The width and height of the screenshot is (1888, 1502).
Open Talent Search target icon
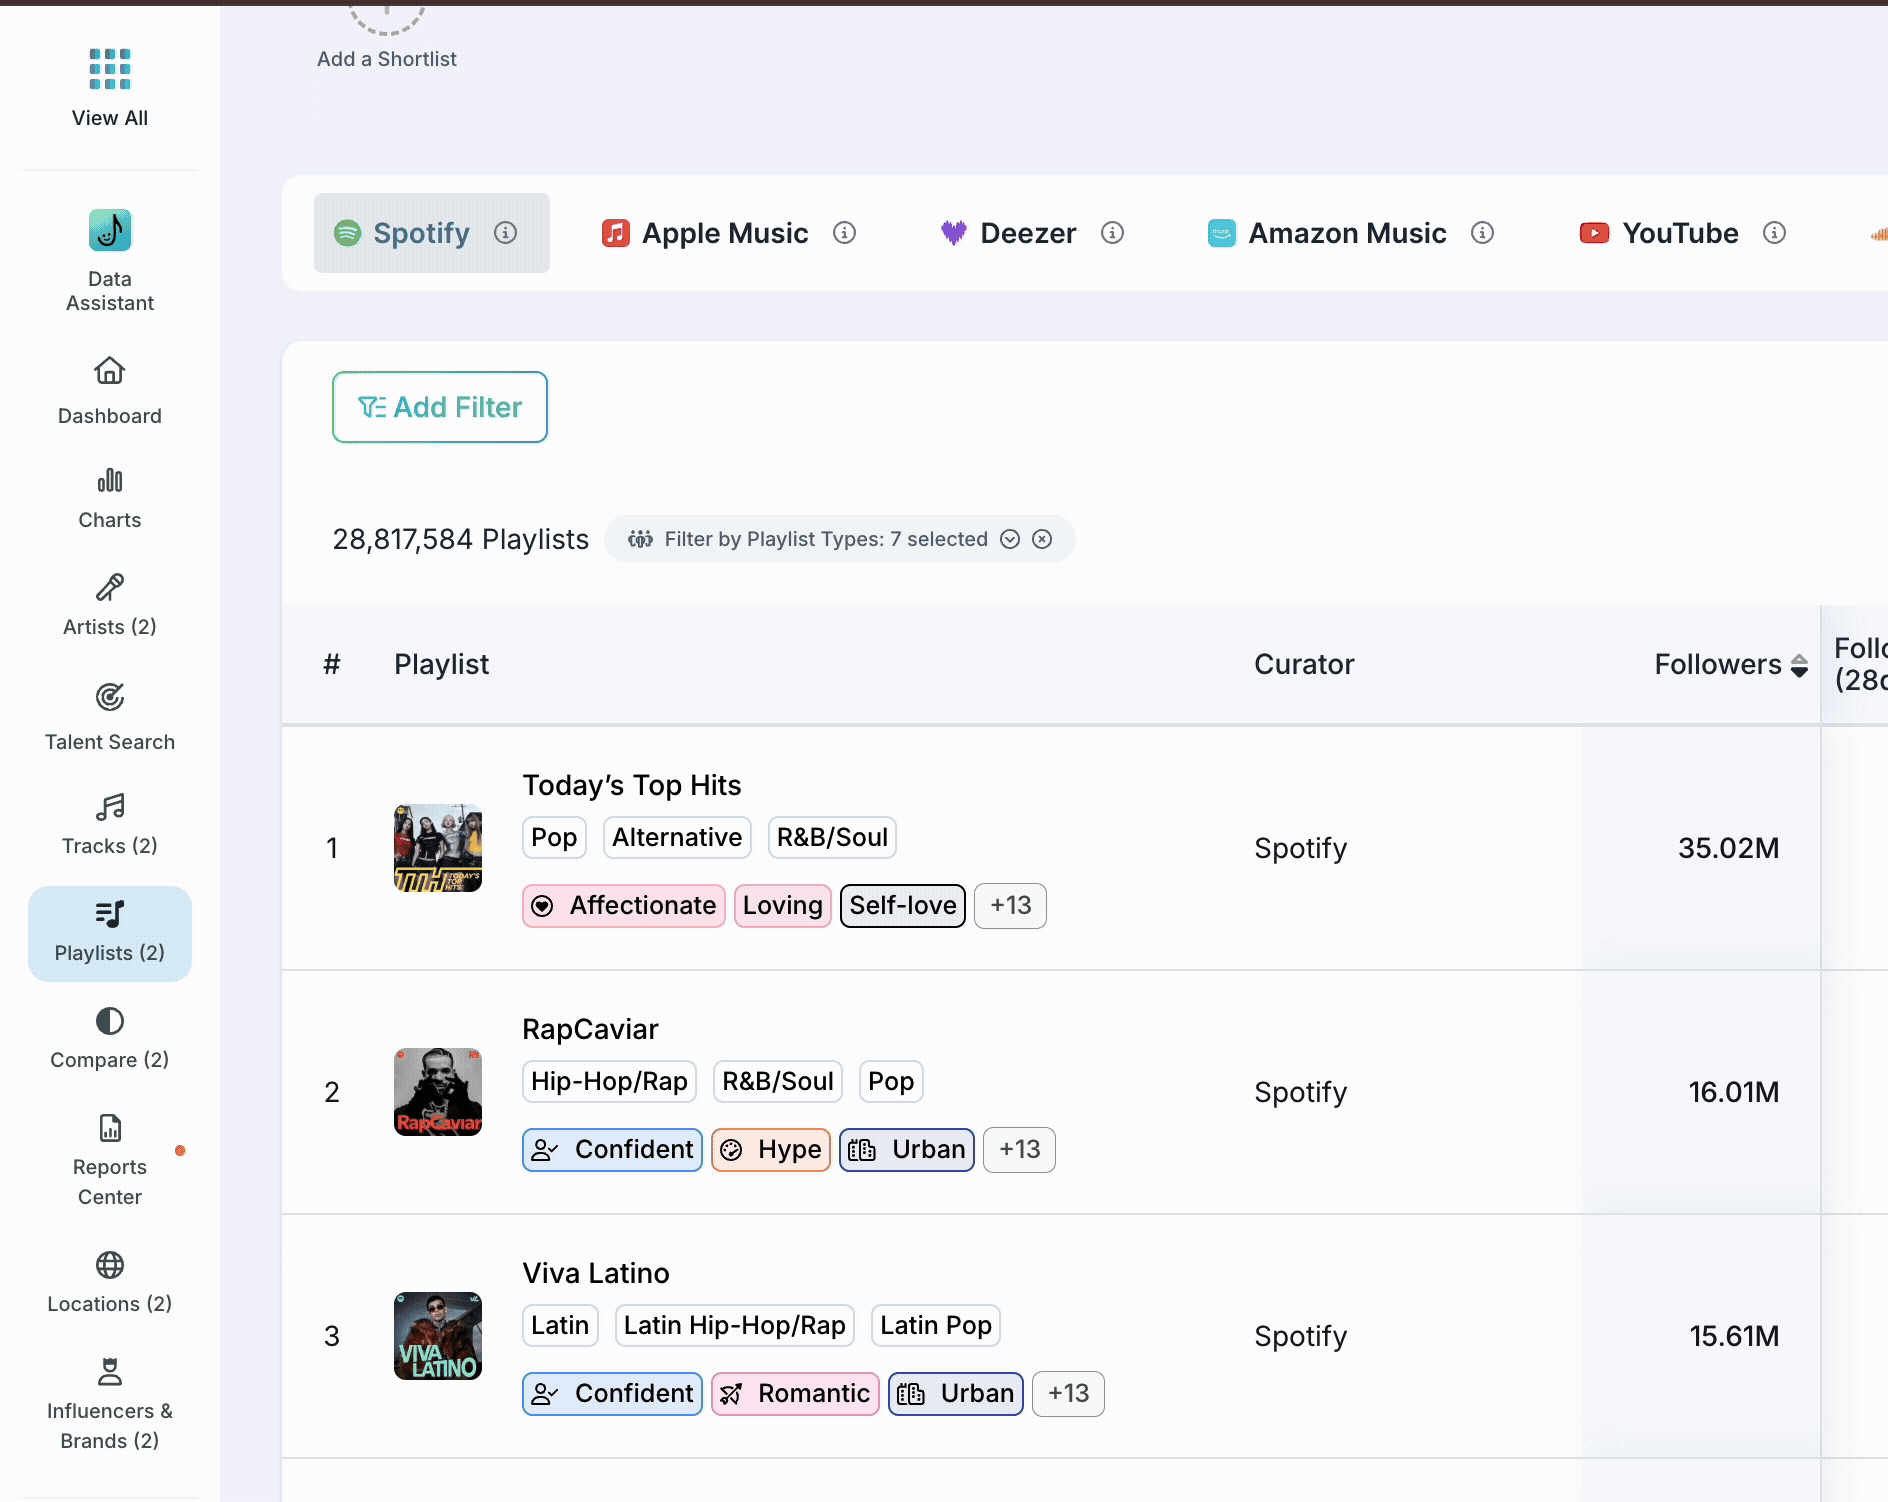coord(110,697)
